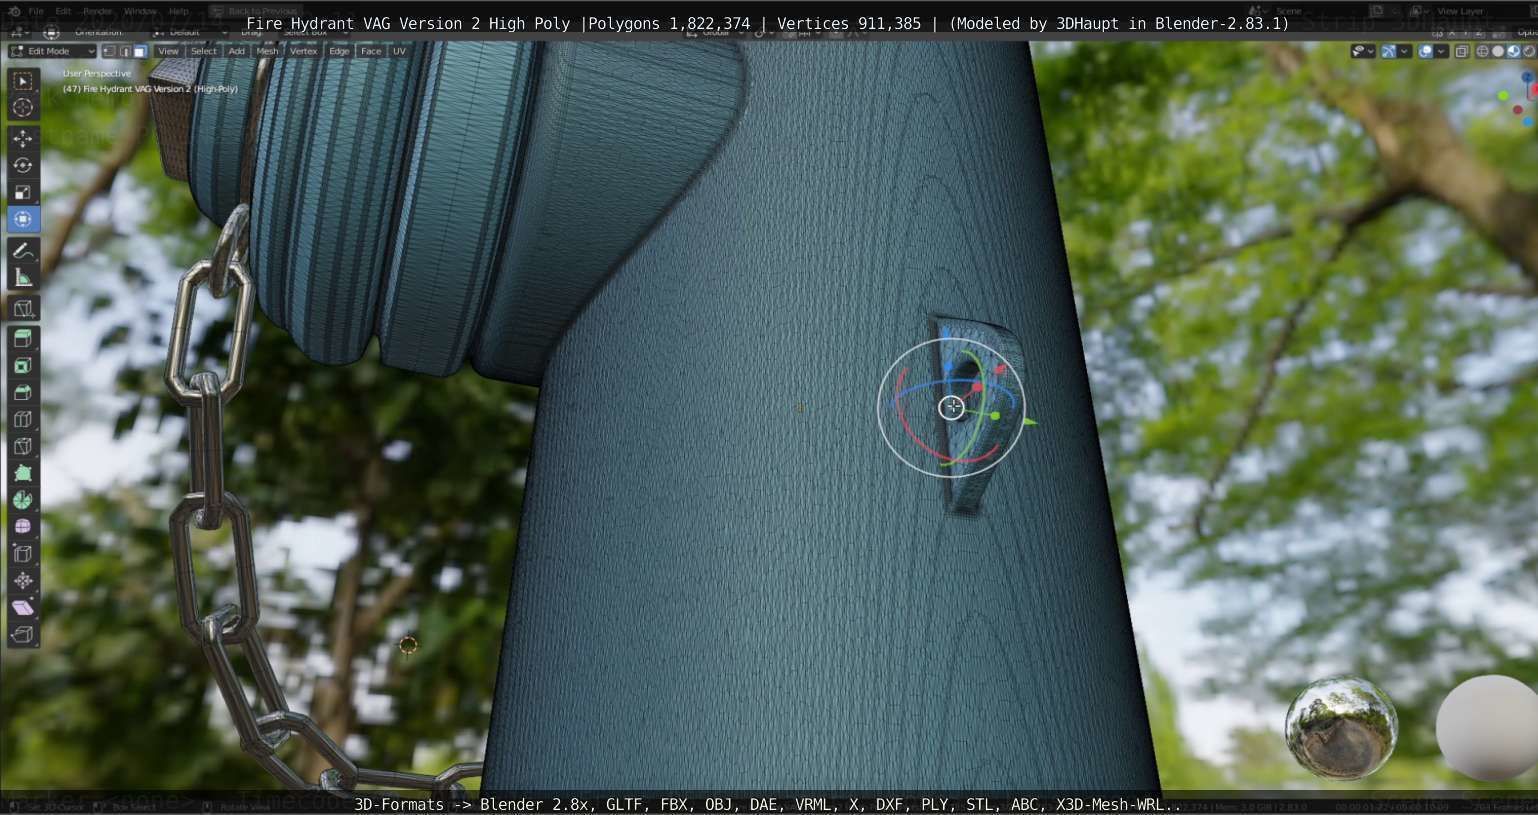Screen dimensions: 1538x815
Task: Switch to rendered shading
Action: 1528,51
